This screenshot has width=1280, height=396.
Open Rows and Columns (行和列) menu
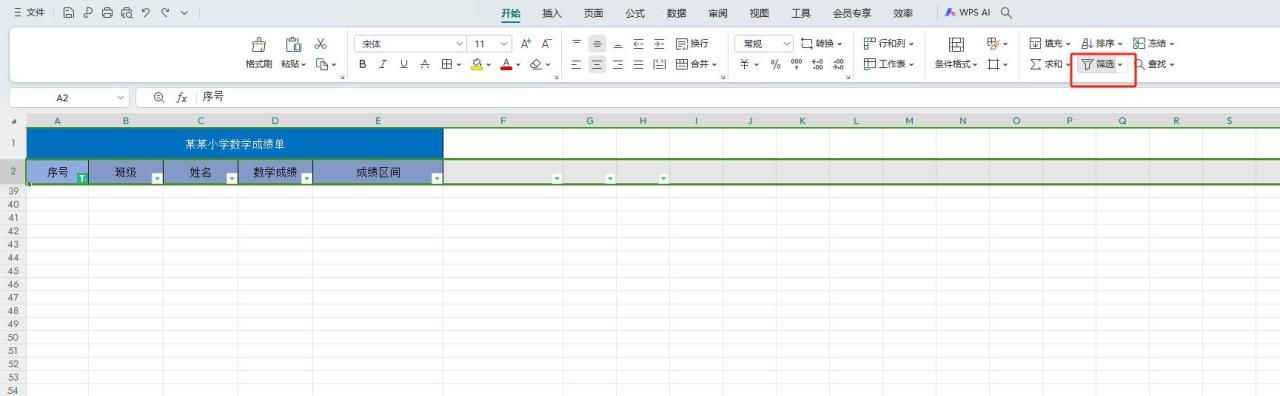click(890, 44)
